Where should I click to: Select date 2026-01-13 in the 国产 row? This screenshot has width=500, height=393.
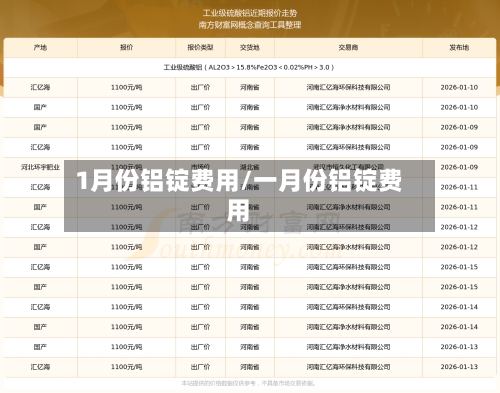pos(459,347)
